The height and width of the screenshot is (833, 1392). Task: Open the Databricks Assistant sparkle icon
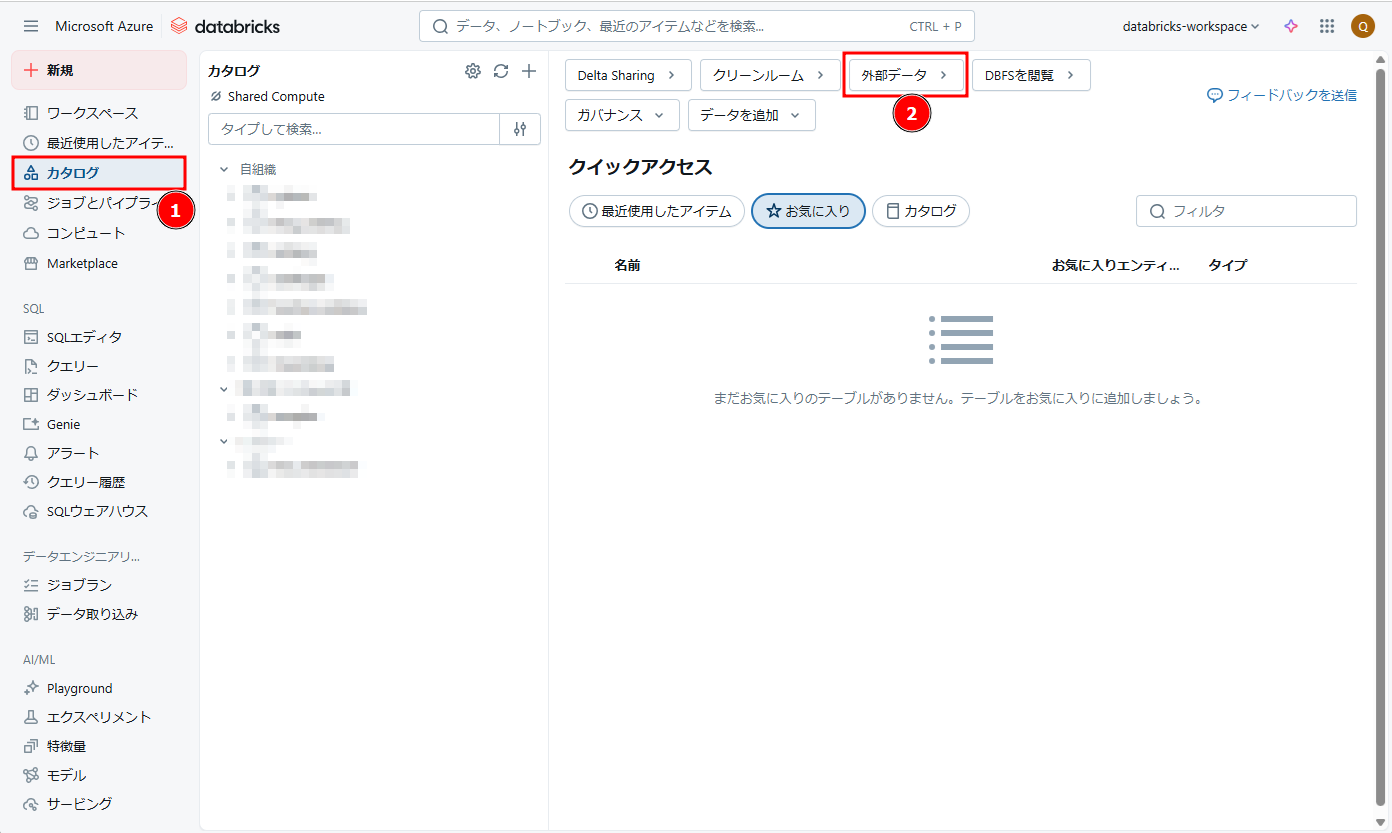[x=1291, y=26]
